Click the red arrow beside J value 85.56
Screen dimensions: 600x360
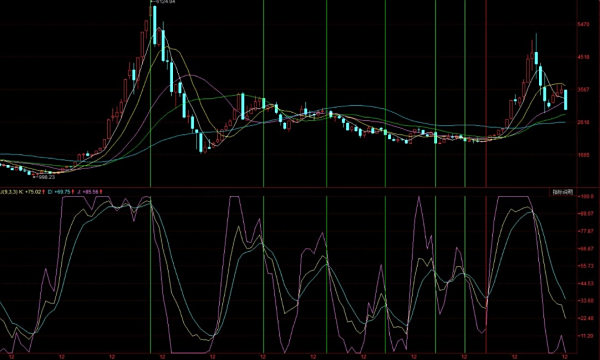(x=101, y=192)
